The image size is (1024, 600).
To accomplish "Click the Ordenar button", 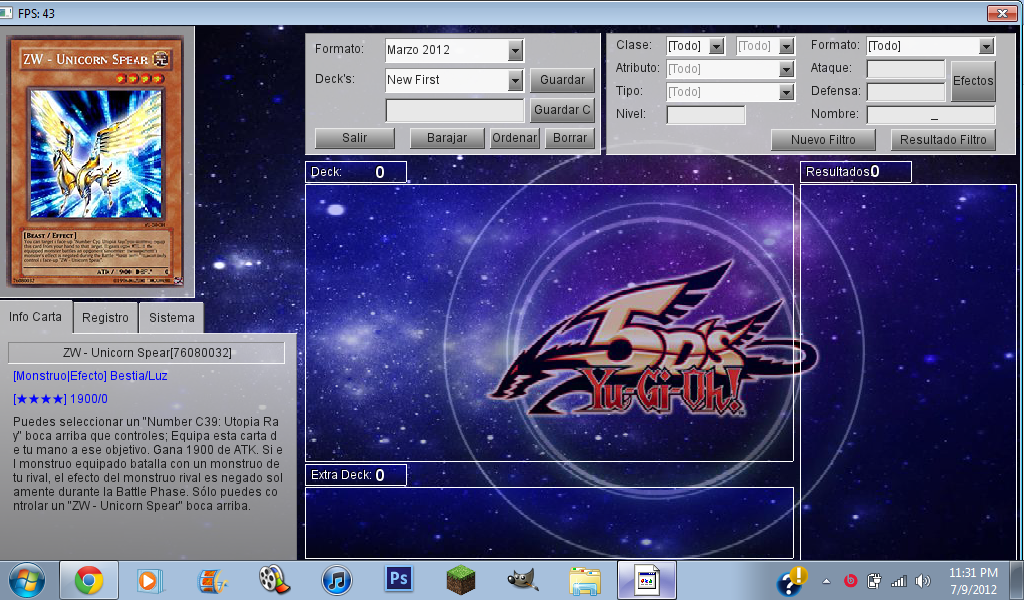I will (x=515, y=138).
